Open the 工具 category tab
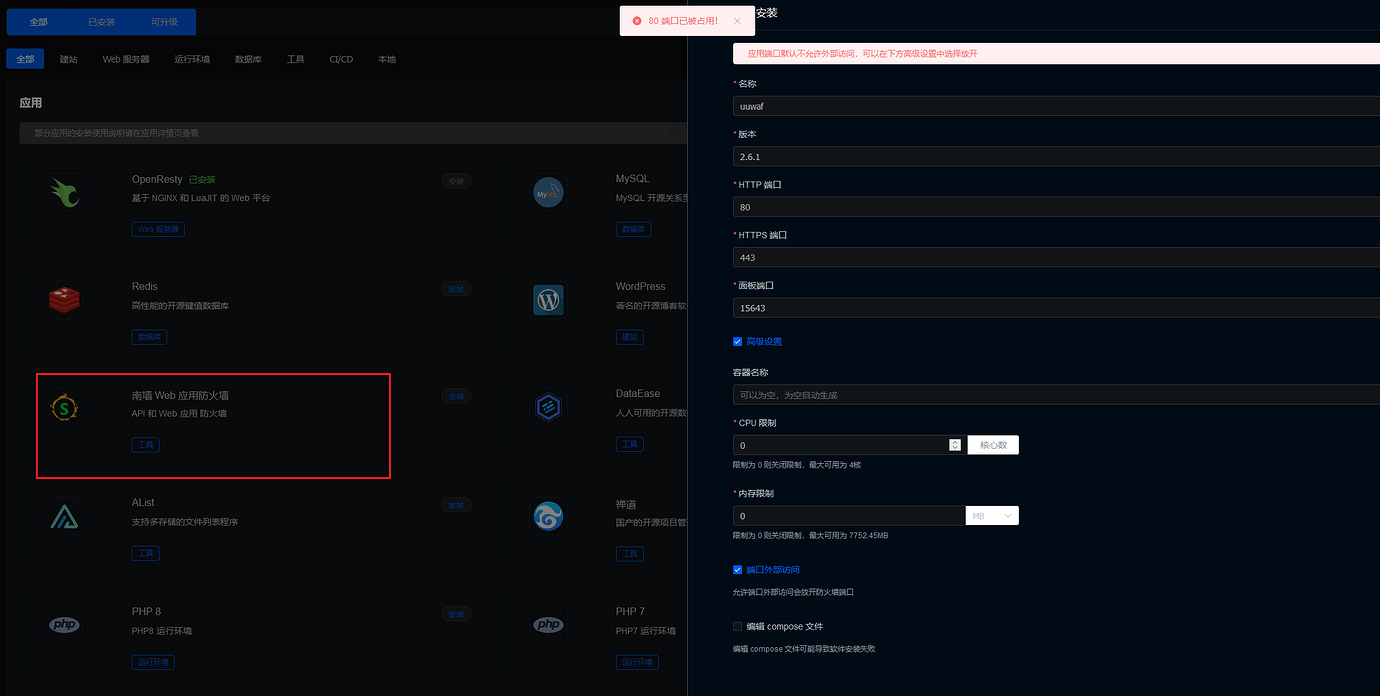 pos(295,58)
